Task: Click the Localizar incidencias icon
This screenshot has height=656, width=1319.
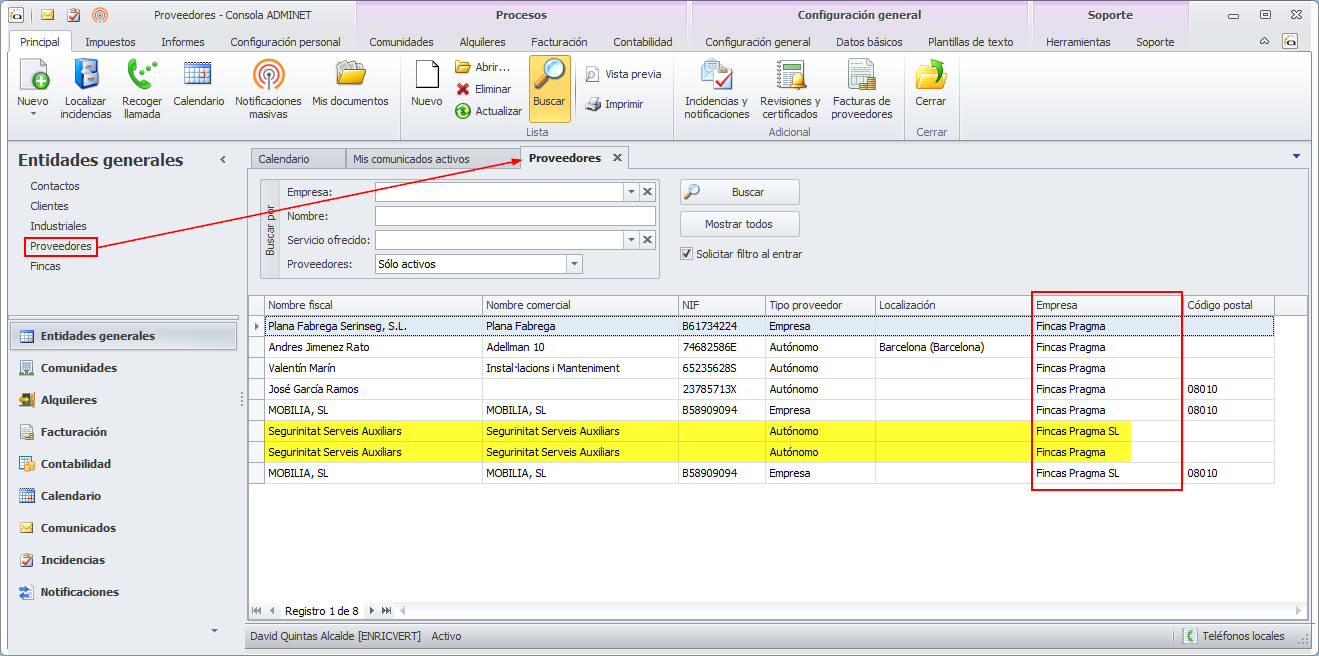Action: [86, 76]
